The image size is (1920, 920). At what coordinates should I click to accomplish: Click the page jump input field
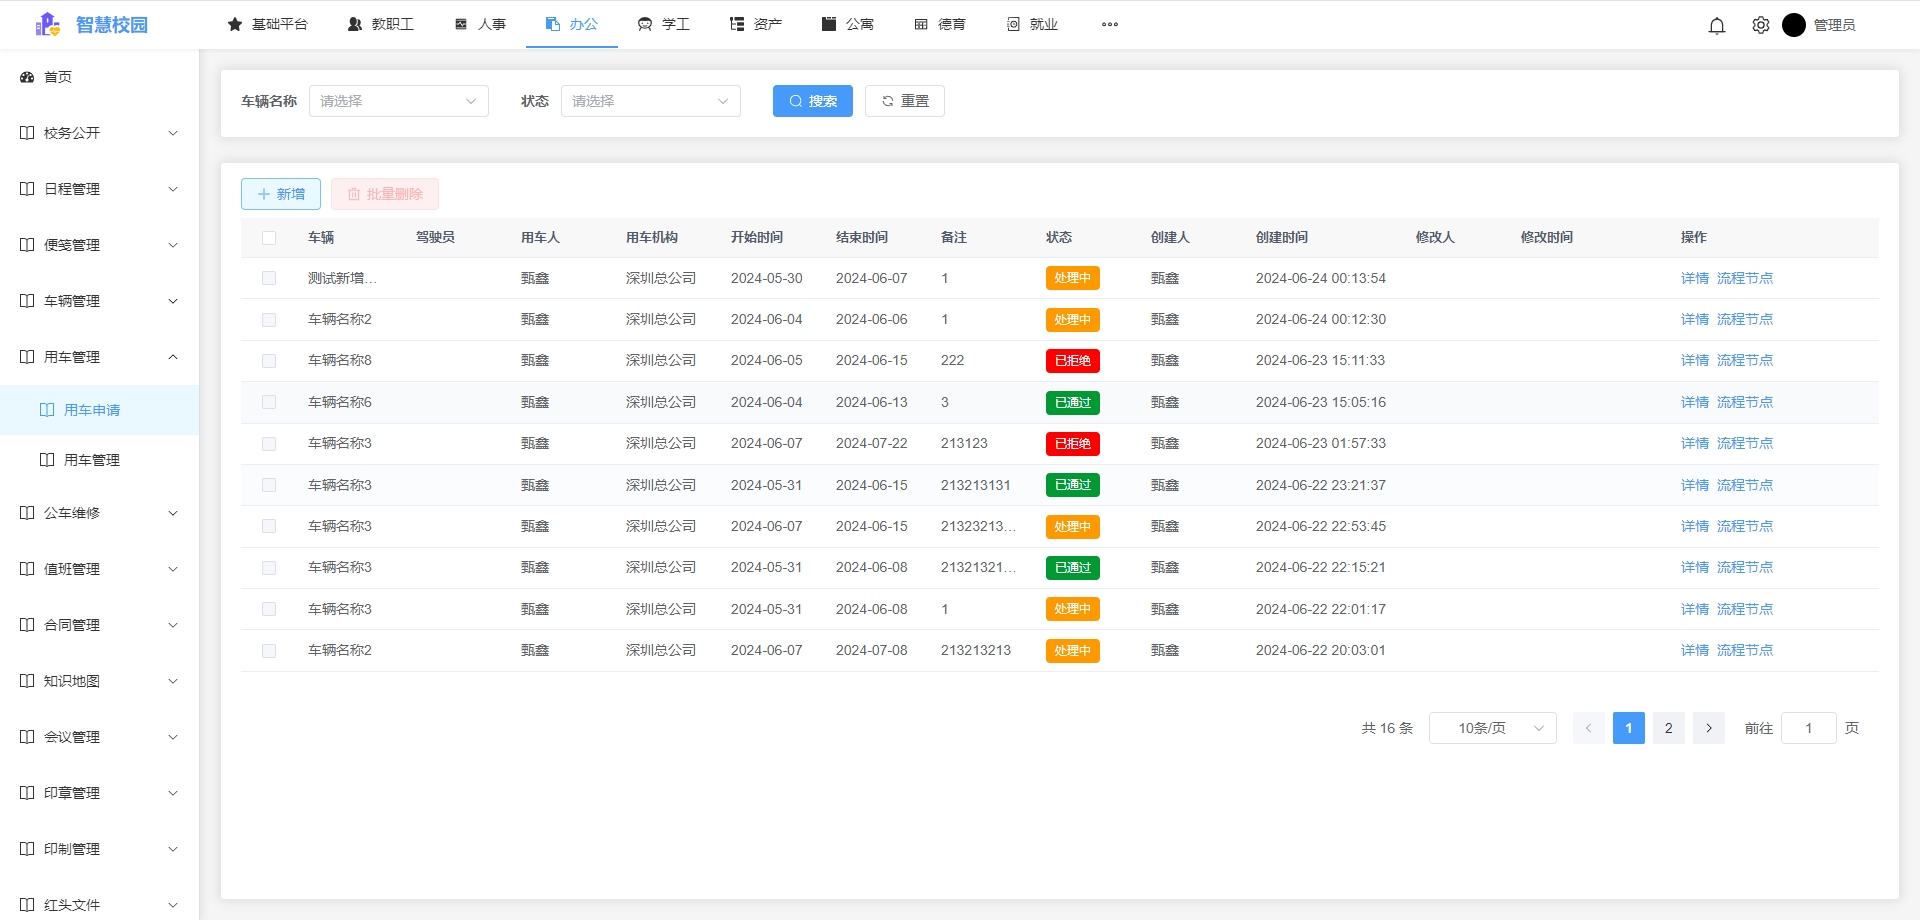(x=1808, y=728)
